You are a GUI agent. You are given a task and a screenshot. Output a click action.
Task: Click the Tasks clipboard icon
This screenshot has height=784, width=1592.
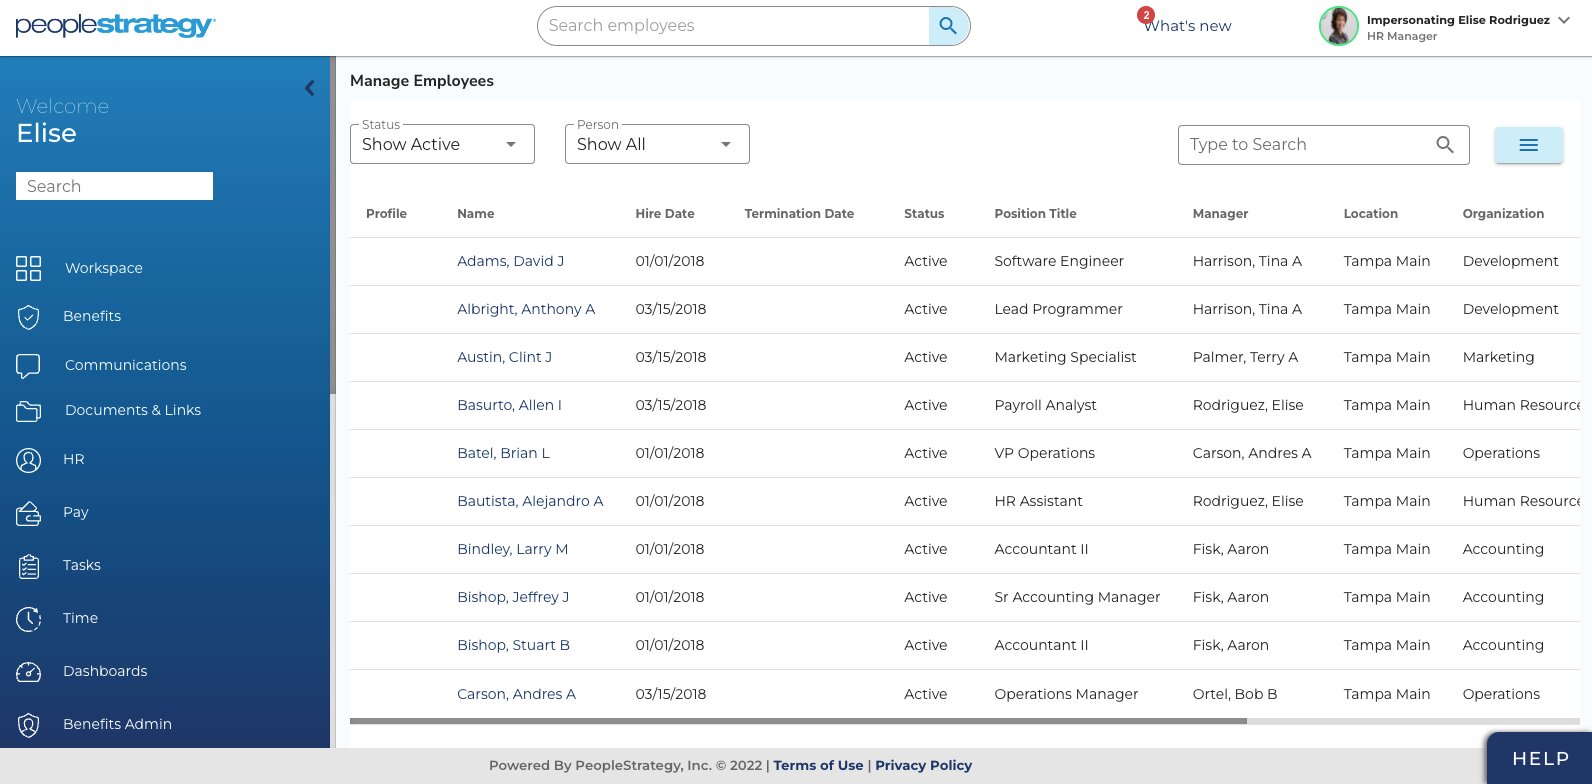point(29,566)
